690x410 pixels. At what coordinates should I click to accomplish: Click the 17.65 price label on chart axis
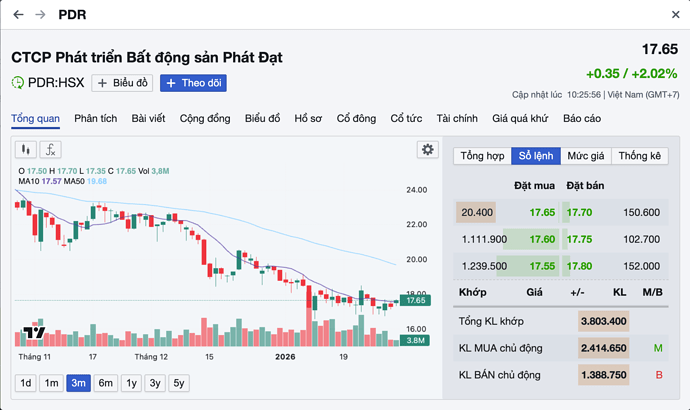pos(414,300)
